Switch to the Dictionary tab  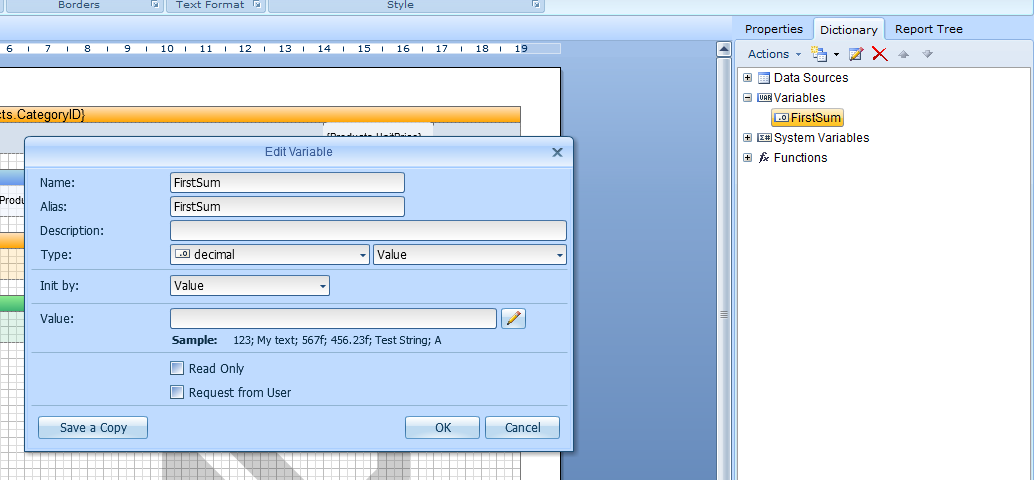pos(848,30)
